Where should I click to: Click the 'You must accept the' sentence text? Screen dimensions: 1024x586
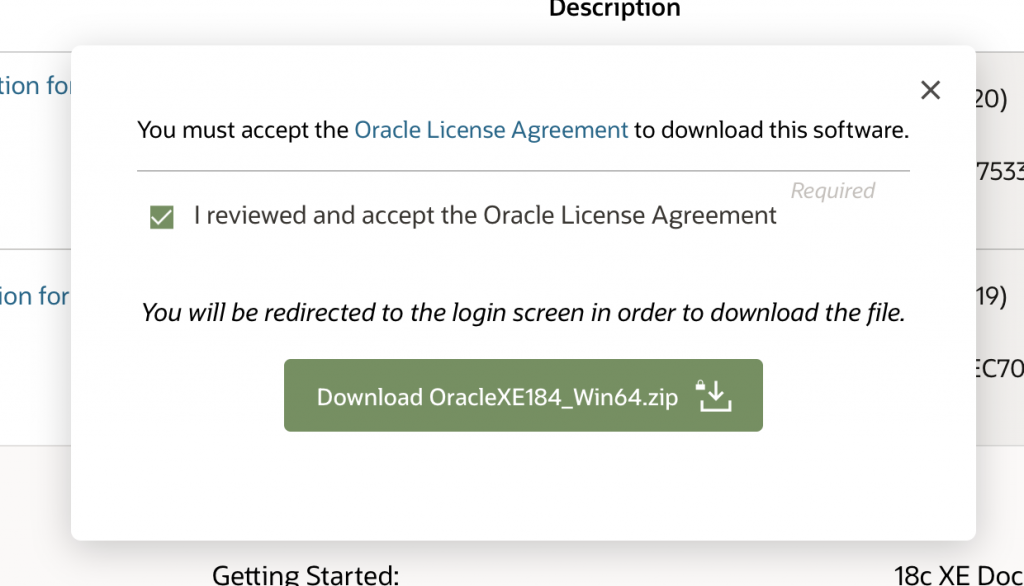(x=243, y=130)
